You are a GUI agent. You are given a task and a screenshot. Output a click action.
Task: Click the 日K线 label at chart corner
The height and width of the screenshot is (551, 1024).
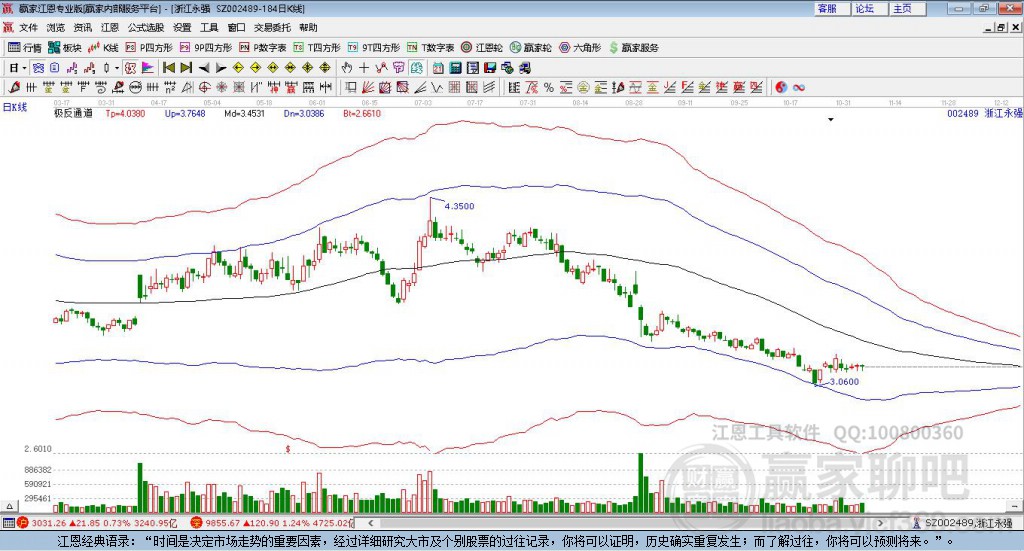coord(14,107)
